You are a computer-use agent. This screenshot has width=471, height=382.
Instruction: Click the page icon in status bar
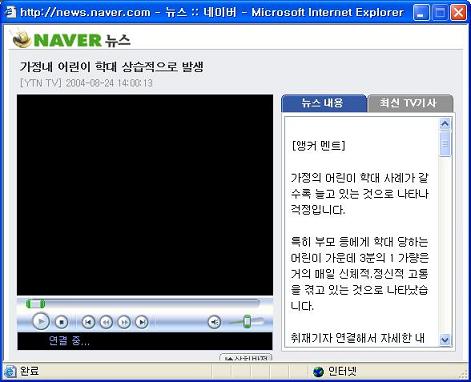10,371
